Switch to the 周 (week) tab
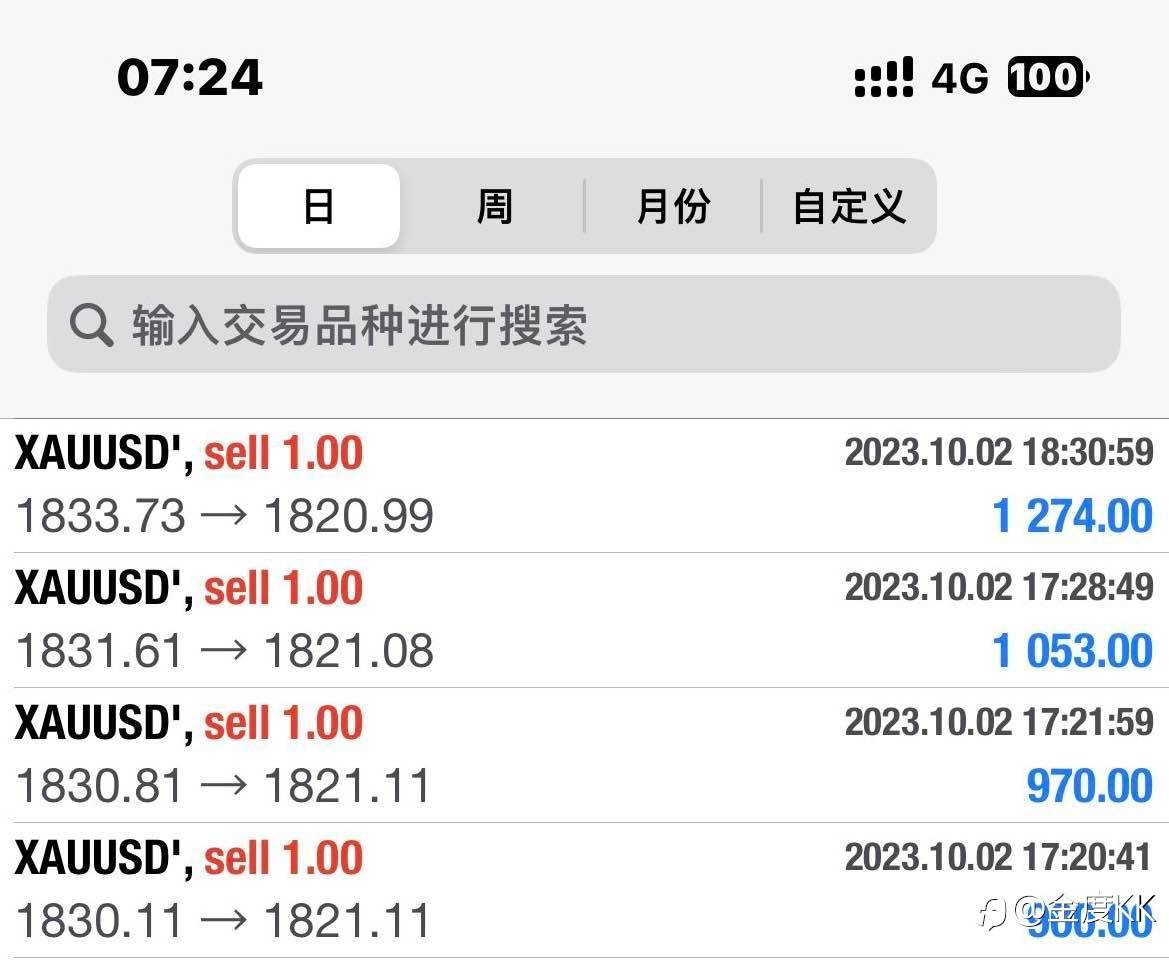 (494, 207)
